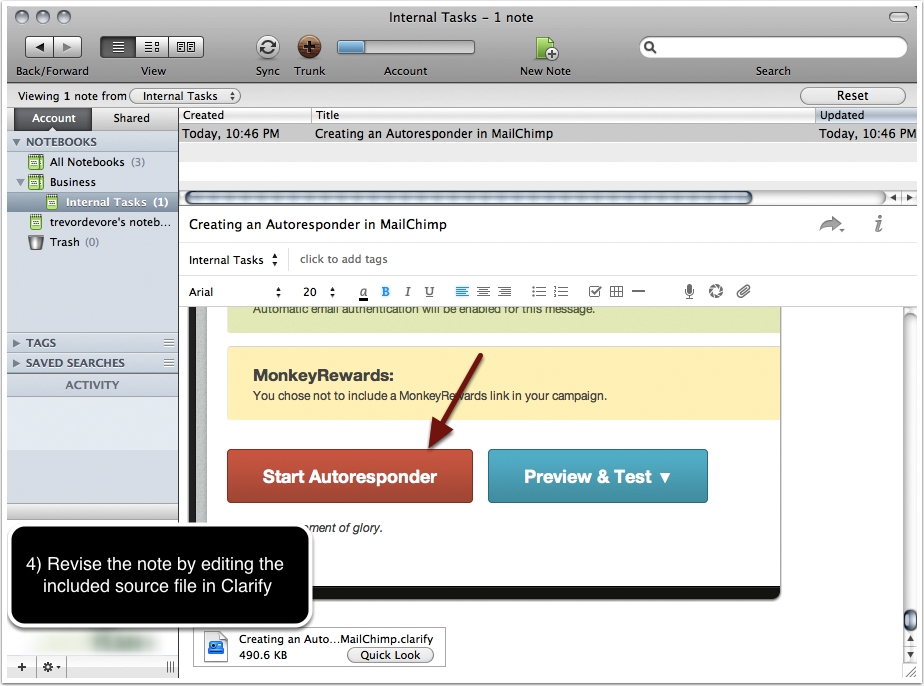Center align text
Viewport: 924px width, 686px height.
click(483, 292)
